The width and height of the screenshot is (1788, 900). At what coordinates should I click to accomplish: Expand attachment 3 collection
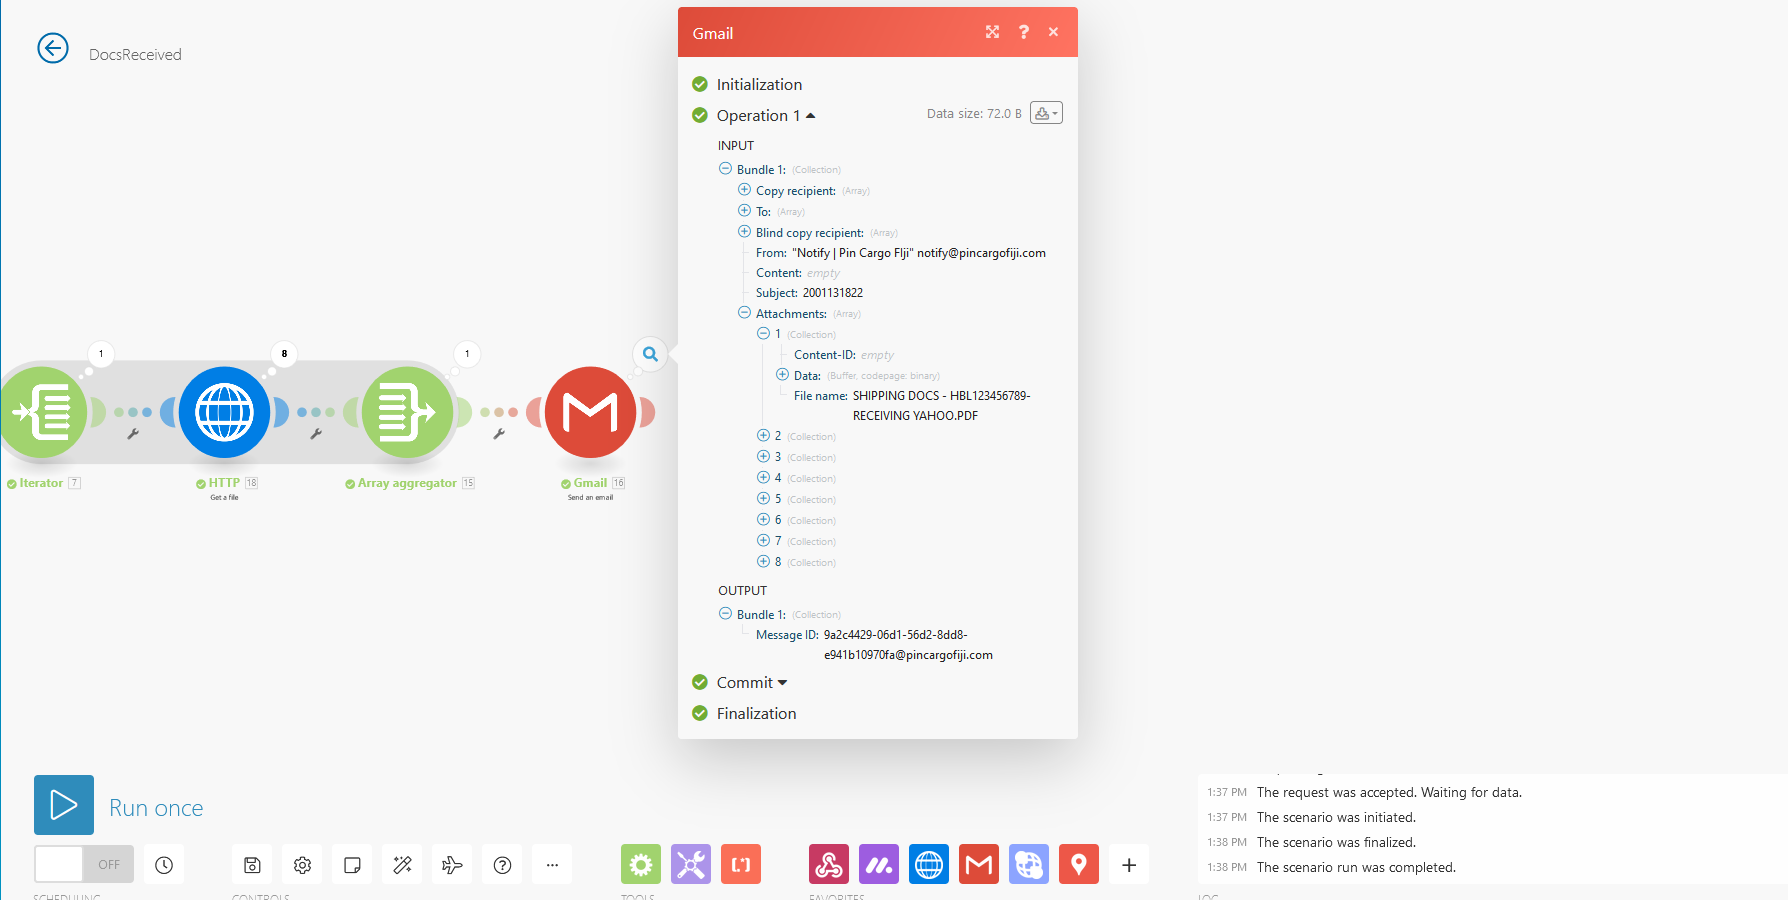pyautogui.click(x=763, y=456)
